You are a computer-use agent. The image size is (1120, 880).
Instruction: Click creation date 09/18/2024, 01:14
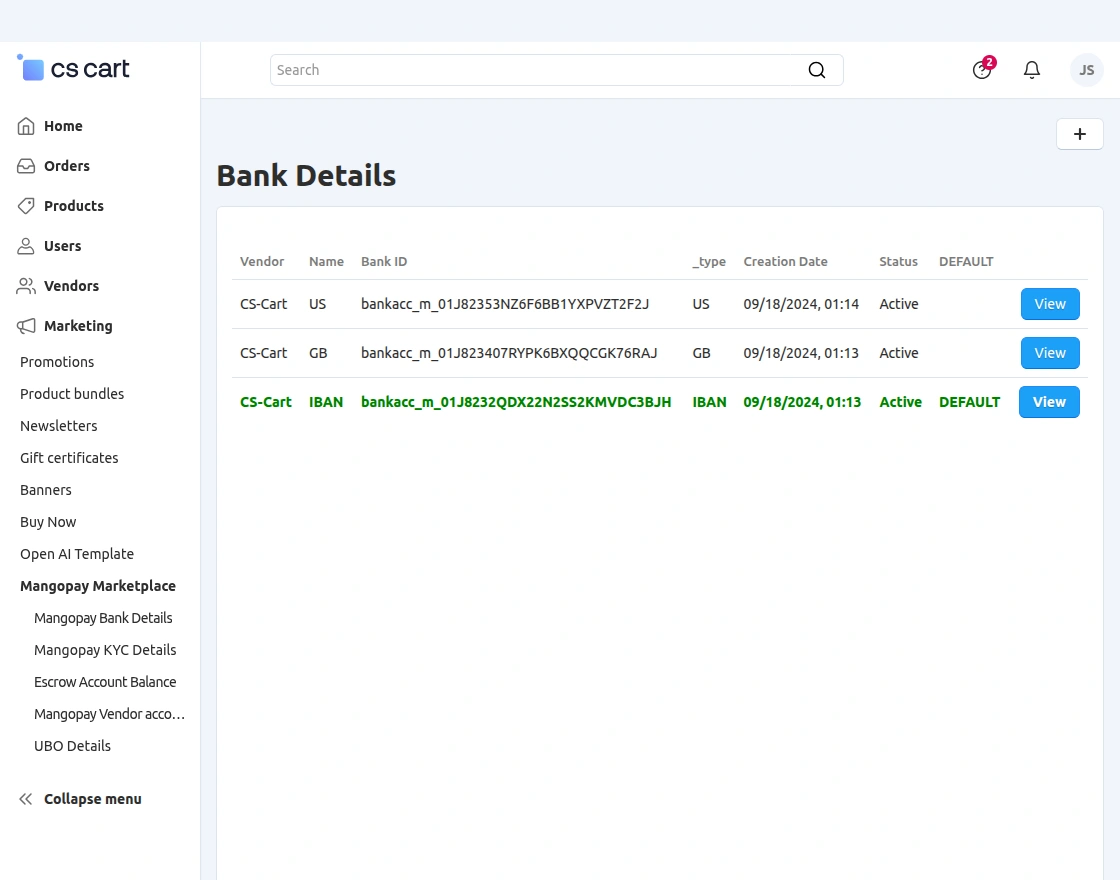tap(801, 304)
